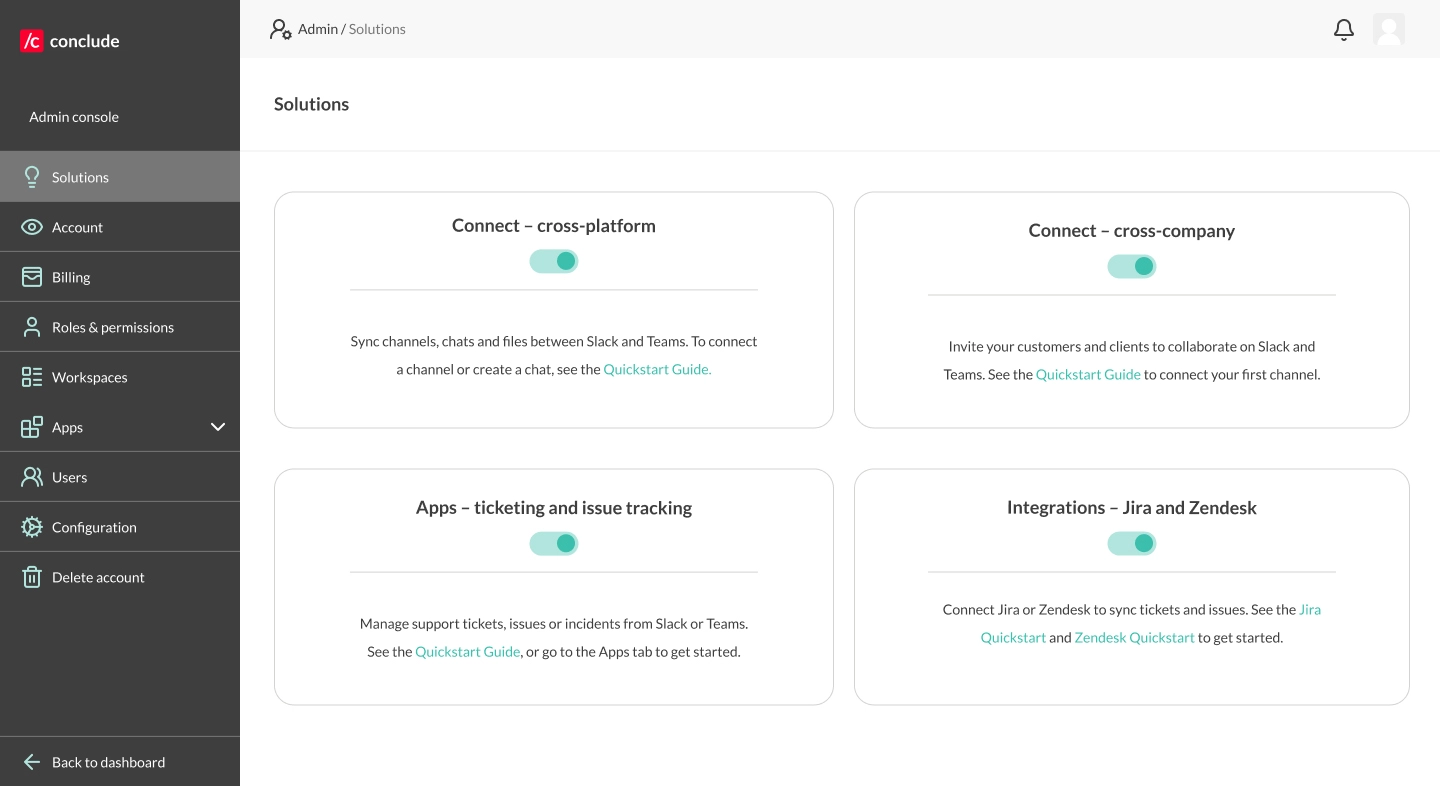
Task: Click the Users icon in sidebar
Action: [31, 477]
